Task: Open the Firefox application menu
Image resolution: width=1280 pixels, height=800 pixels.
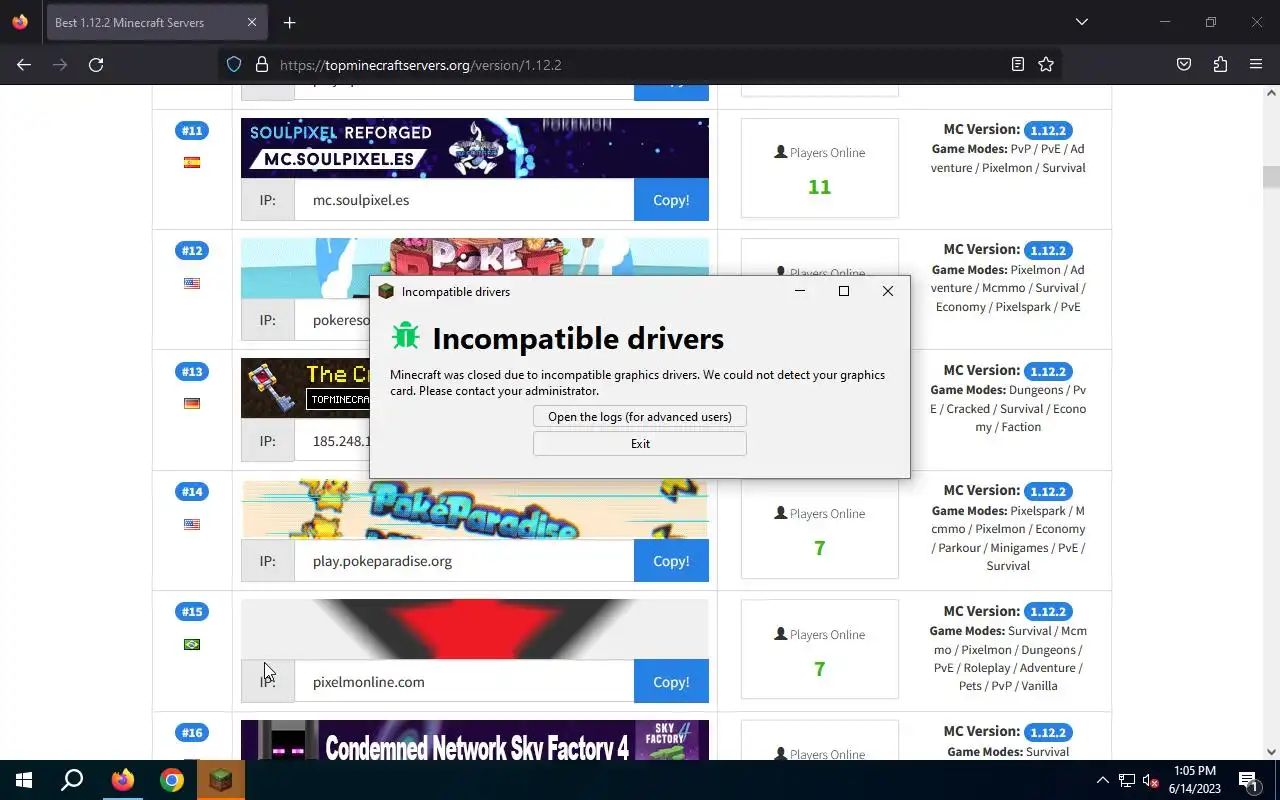Action: point(1256,64)
